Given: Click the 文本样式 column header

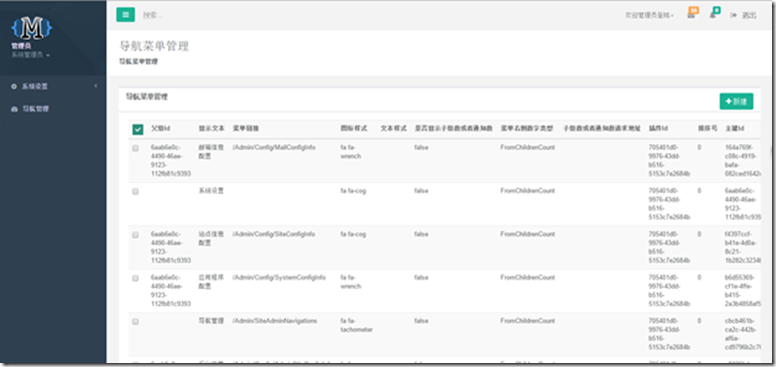Looking at the screenshot, I should [393, 128].
